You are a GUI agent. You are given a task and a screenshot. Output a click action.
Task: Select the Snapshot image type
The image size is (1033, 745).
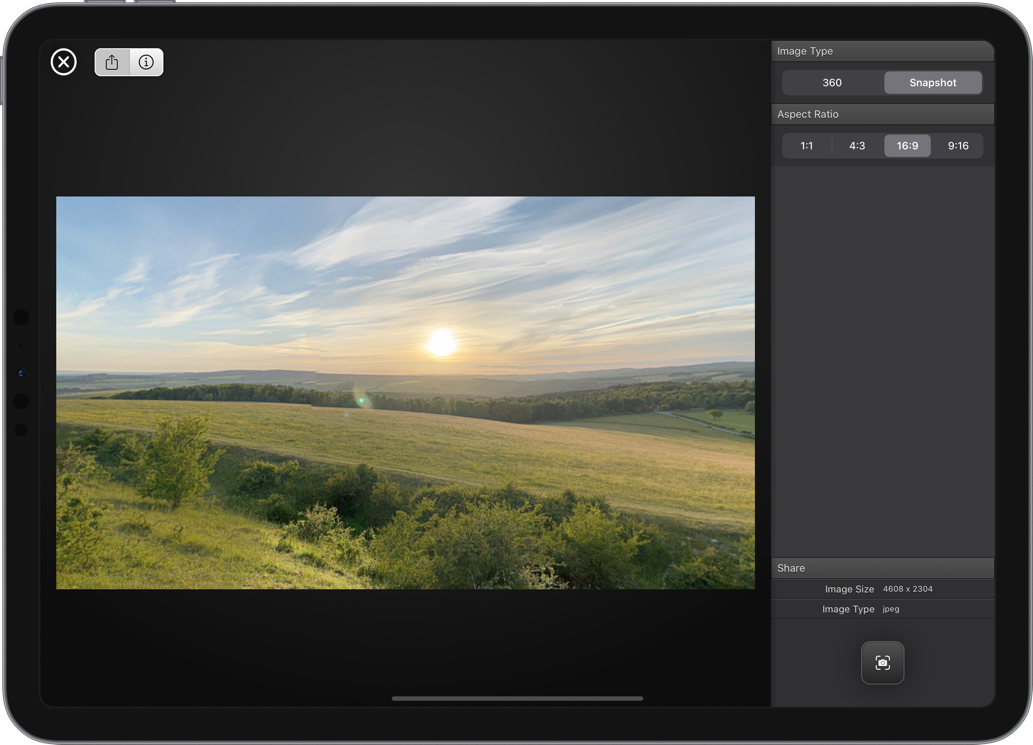pyautogui.click(x=933, y=82)
